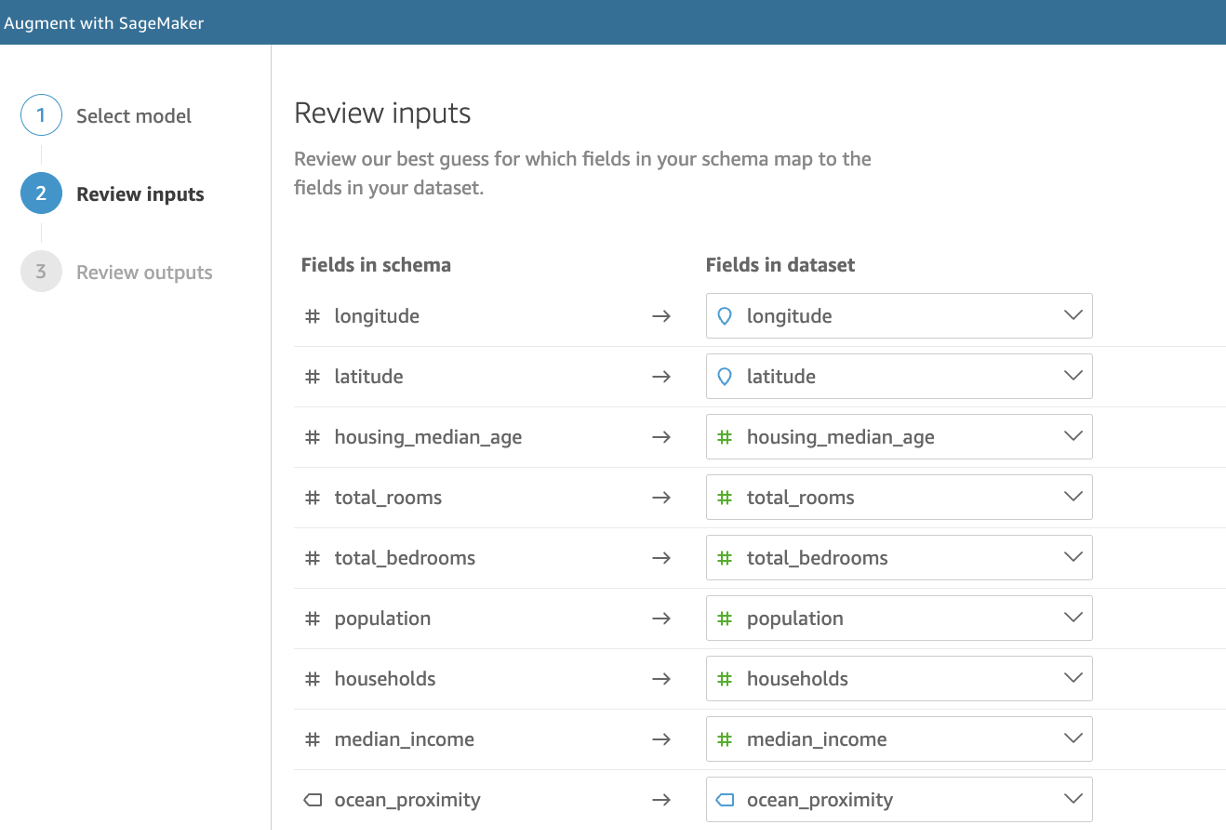1226x830 pixels.
Task: Open the latitude dataset dropdown chevron
Action: pos(1073,377)
